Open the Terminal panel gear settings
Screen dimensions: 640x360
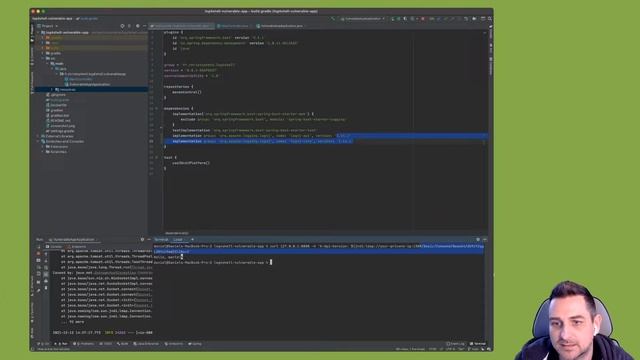point(478,240)
